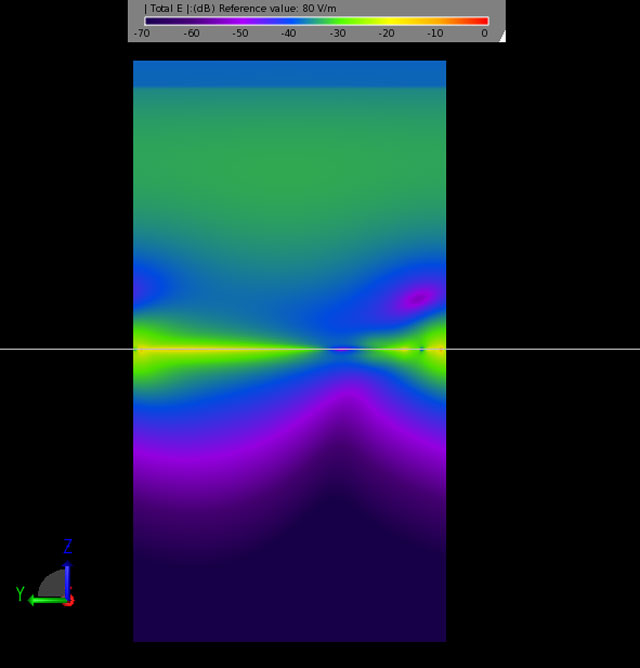Click the 0 dB label on the legend

(484, 33)
